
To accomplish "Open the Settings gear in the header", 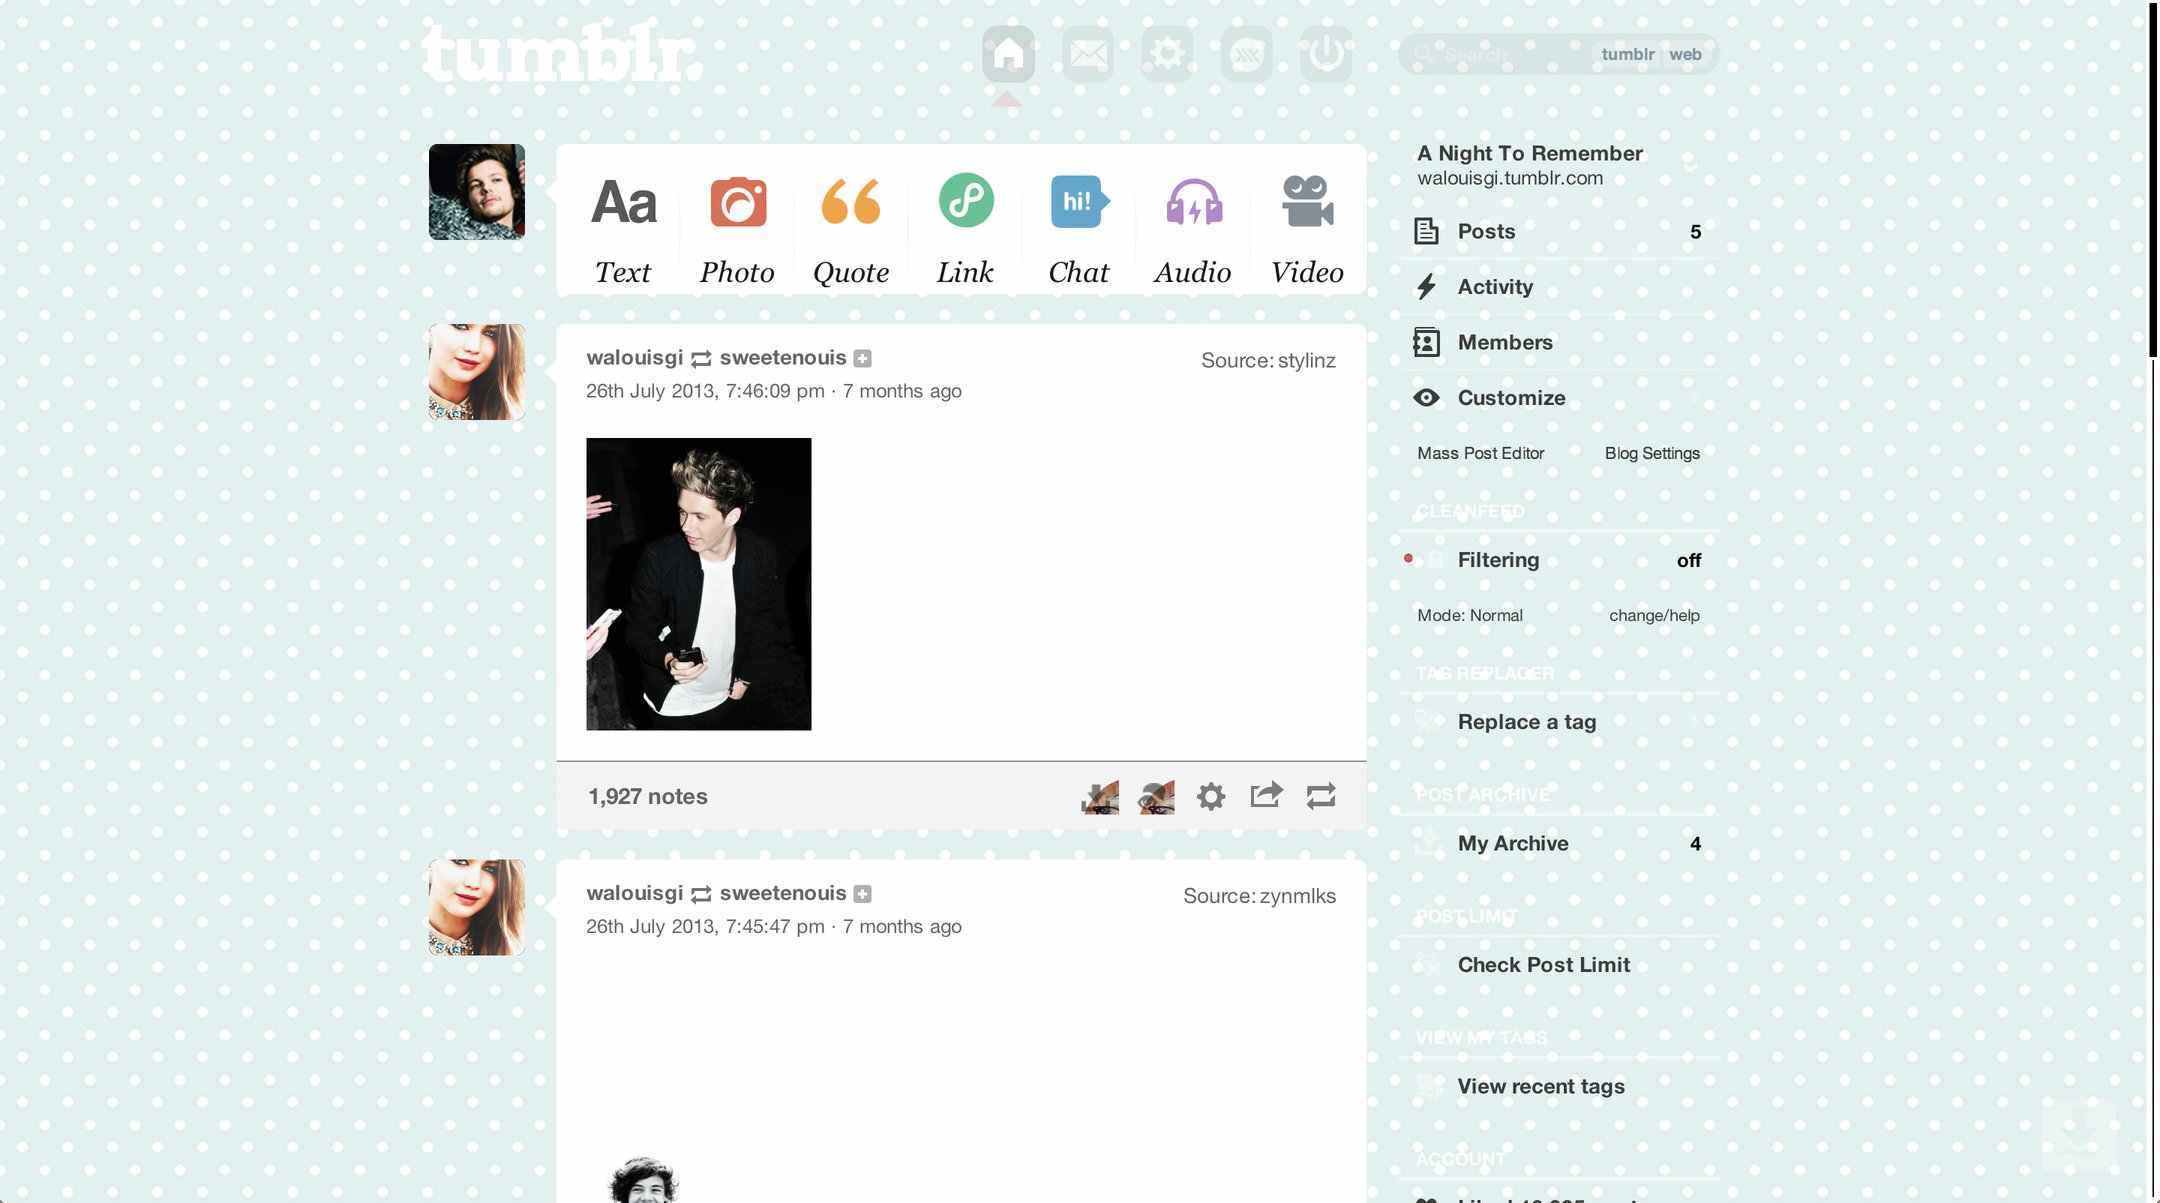I will click(x=1167, y=54).
